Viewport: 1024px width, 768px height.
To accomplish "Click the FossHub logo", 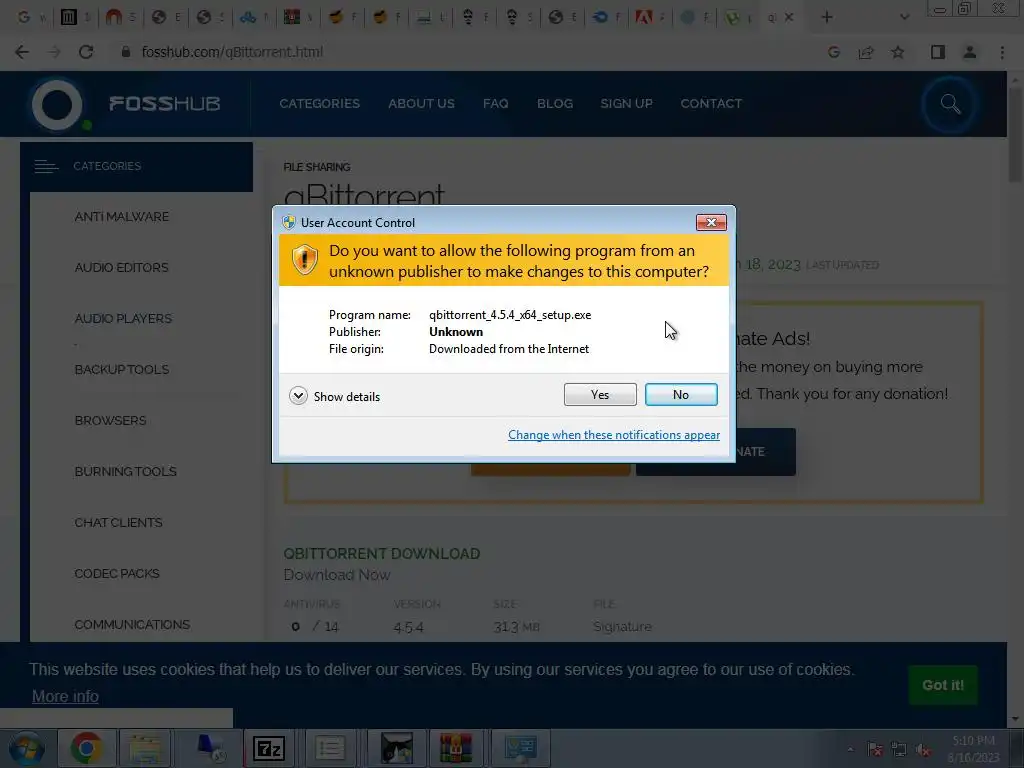I will pyautogui.click(x=125, y=104).
